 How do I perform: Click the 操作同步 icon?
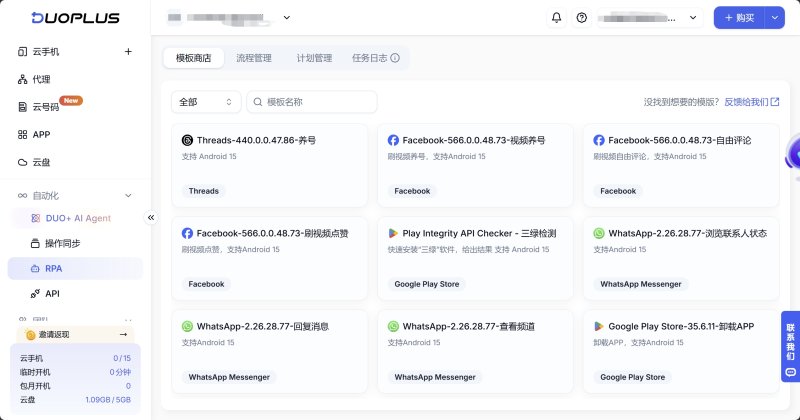tap(35, 243)
